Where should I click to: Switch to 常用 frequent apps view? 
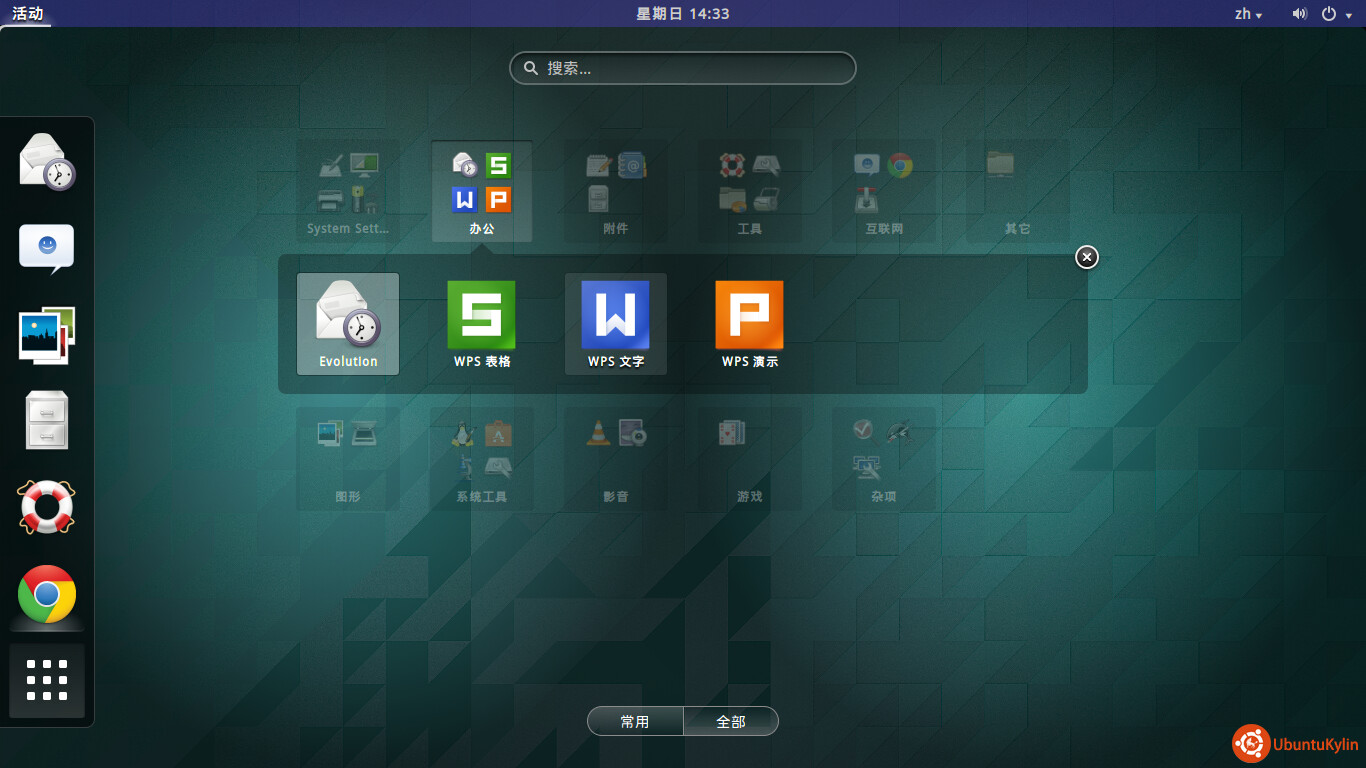tap(635, 721)
